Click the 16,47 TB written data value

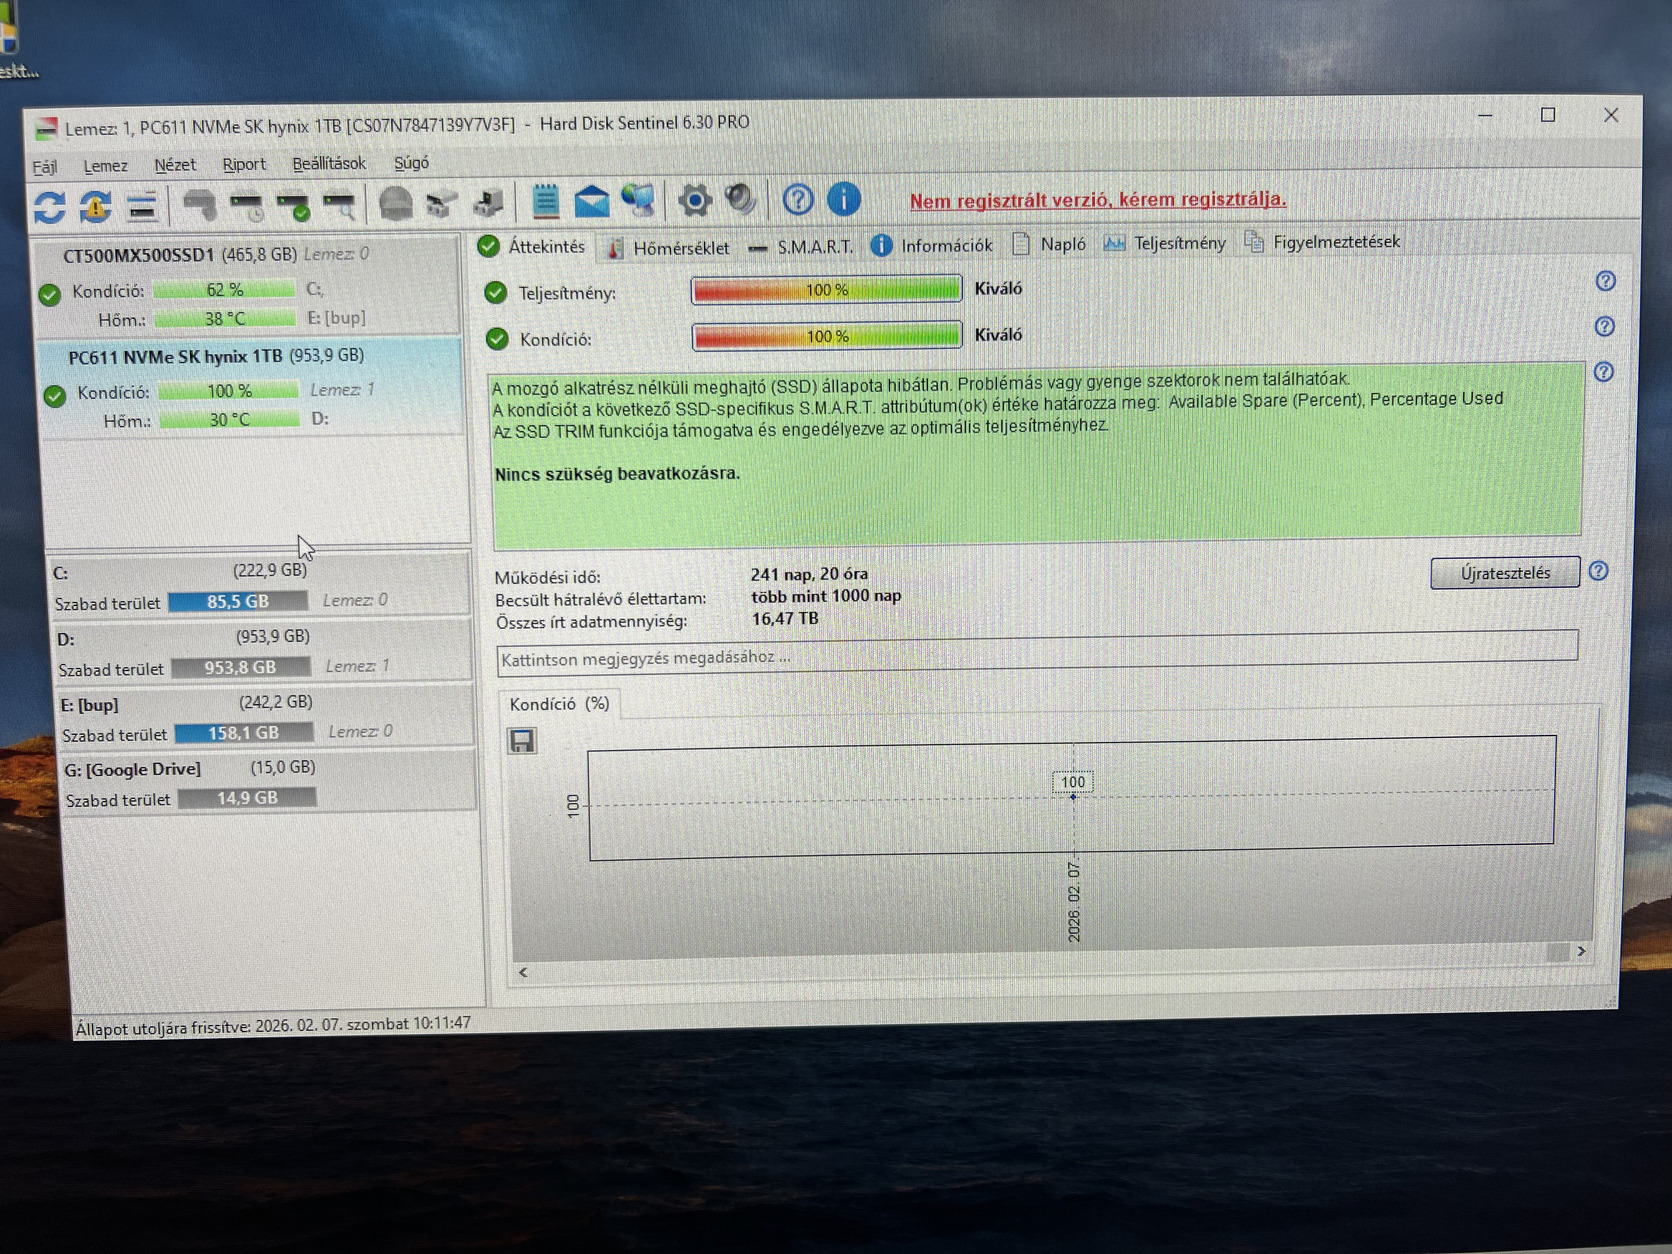pyautogui.click(x=785, y=619)
